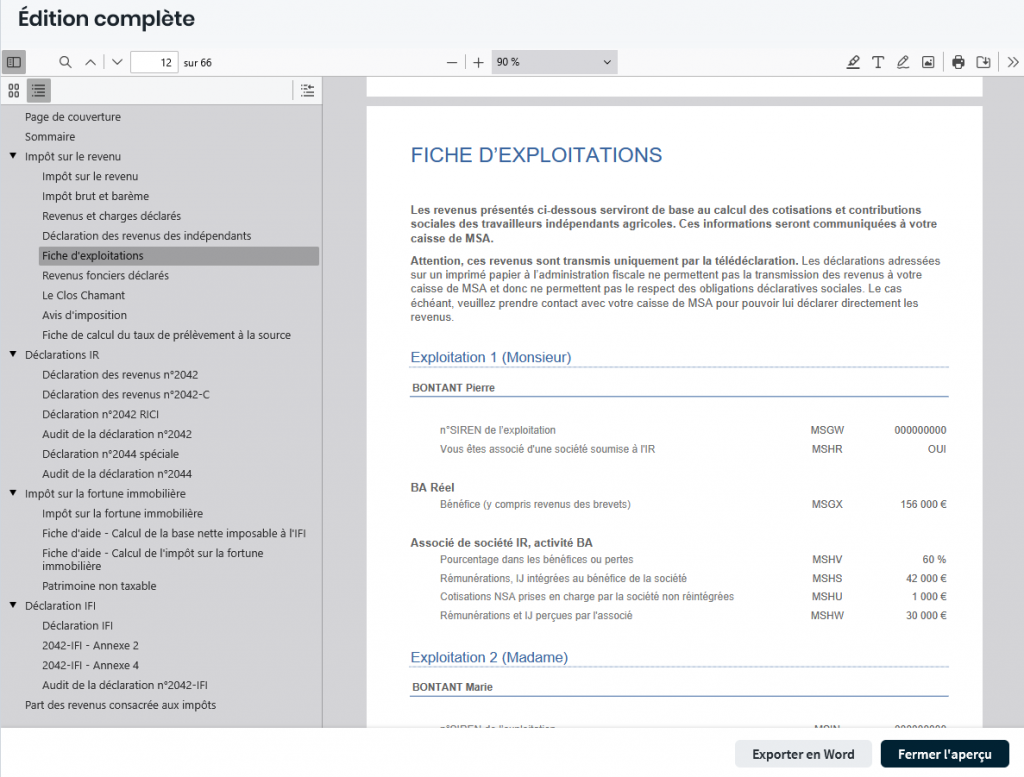The height and width of the screenshot is (777, 1024).
Task: Click the MSHR value OUI
Action: (x=936, y=449)
